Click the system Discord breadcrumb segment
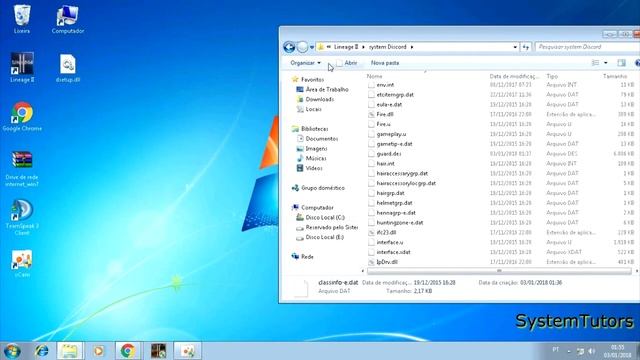 [388, 47]
